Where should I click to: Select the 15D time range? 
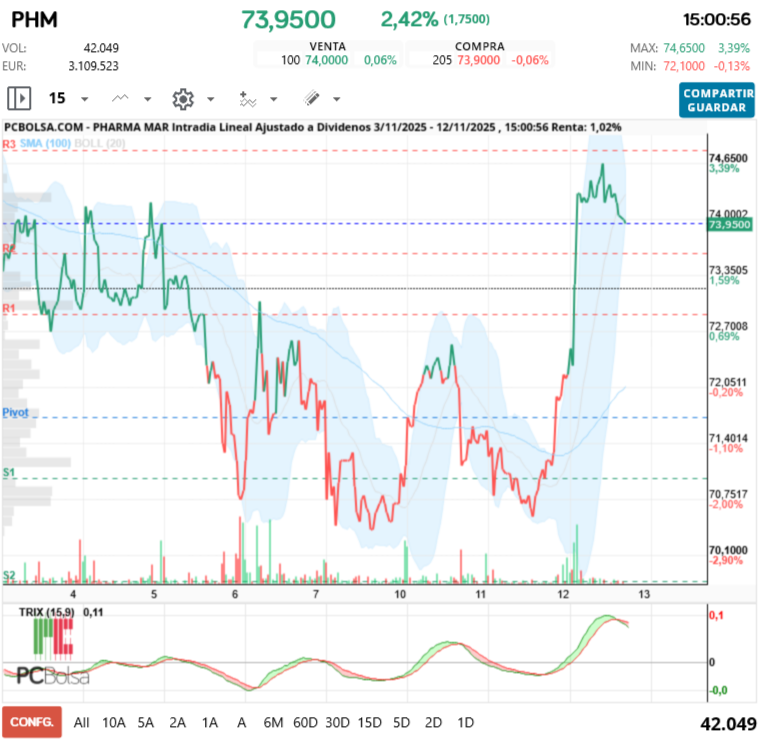click(369, 723)
